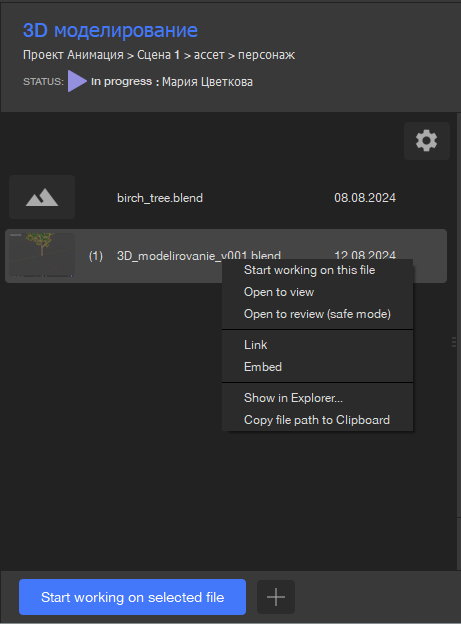Select the birch_tree.blend file row

pos(226,197)
